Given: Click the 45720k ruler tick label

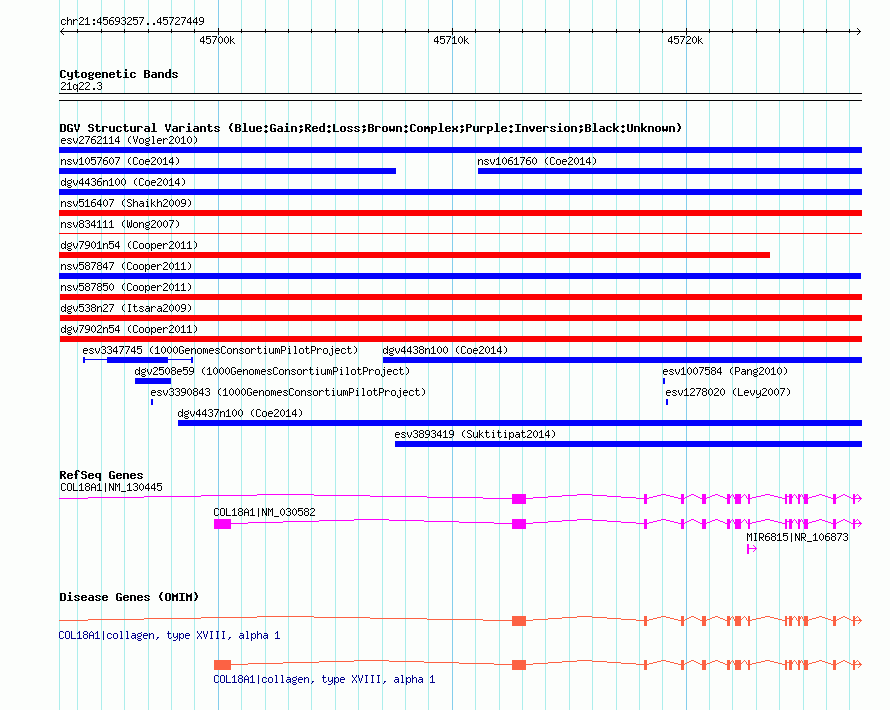Looking at the screenshot, I should click(x=685, y=40).
